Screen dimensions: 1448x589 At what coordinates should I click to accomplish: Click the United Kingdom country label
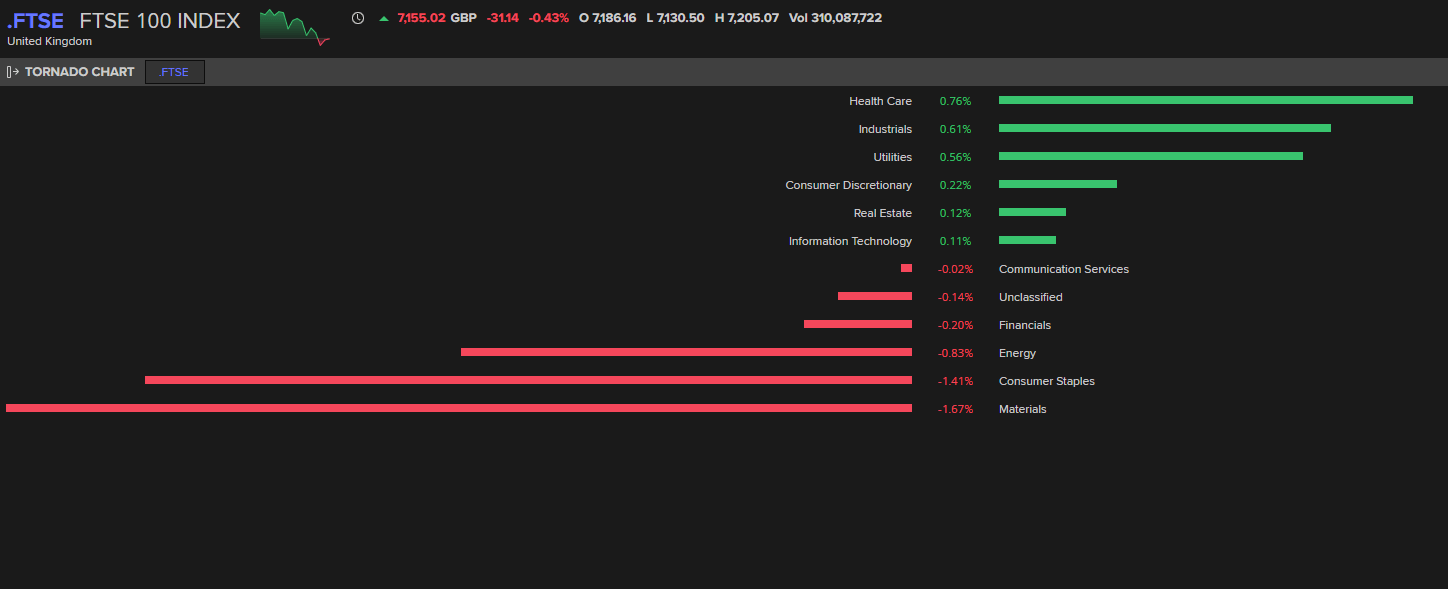tap(50, 42)
